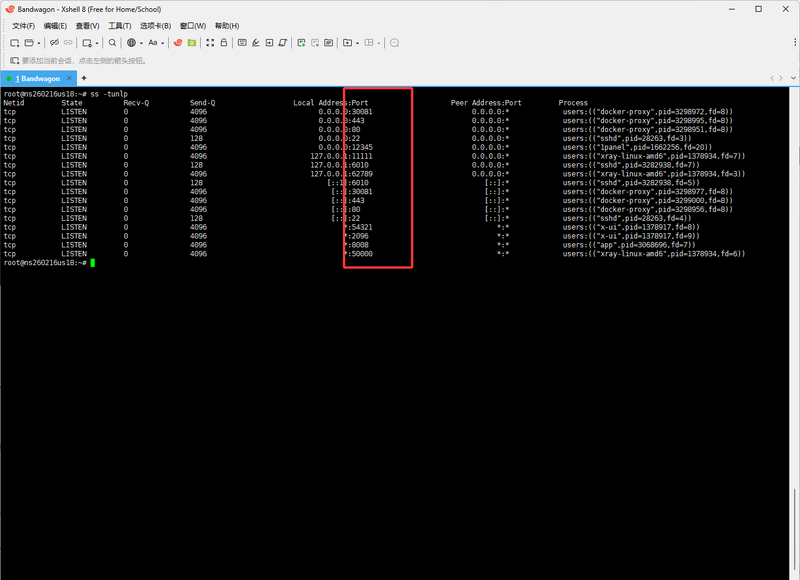
Task: Click the padlock lock screen icon
Action: click(223, 43)
